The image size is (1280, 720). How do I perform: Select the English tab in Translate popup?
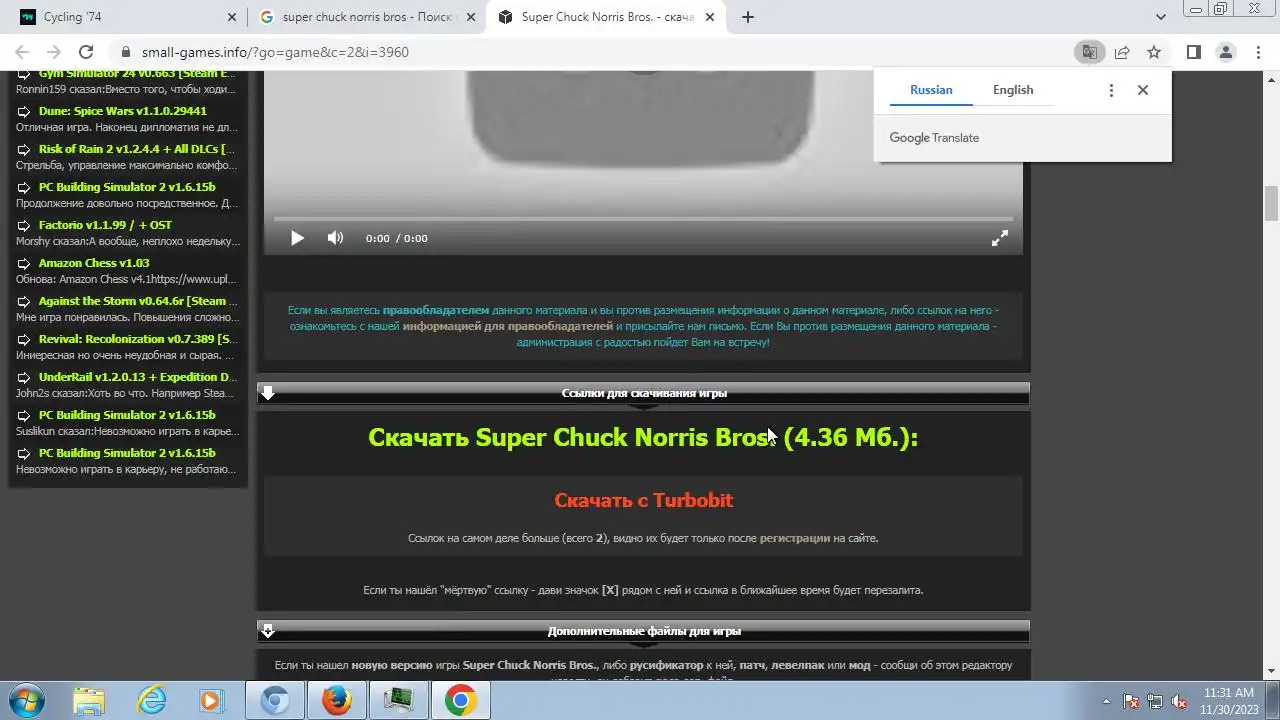point(1013,90)
